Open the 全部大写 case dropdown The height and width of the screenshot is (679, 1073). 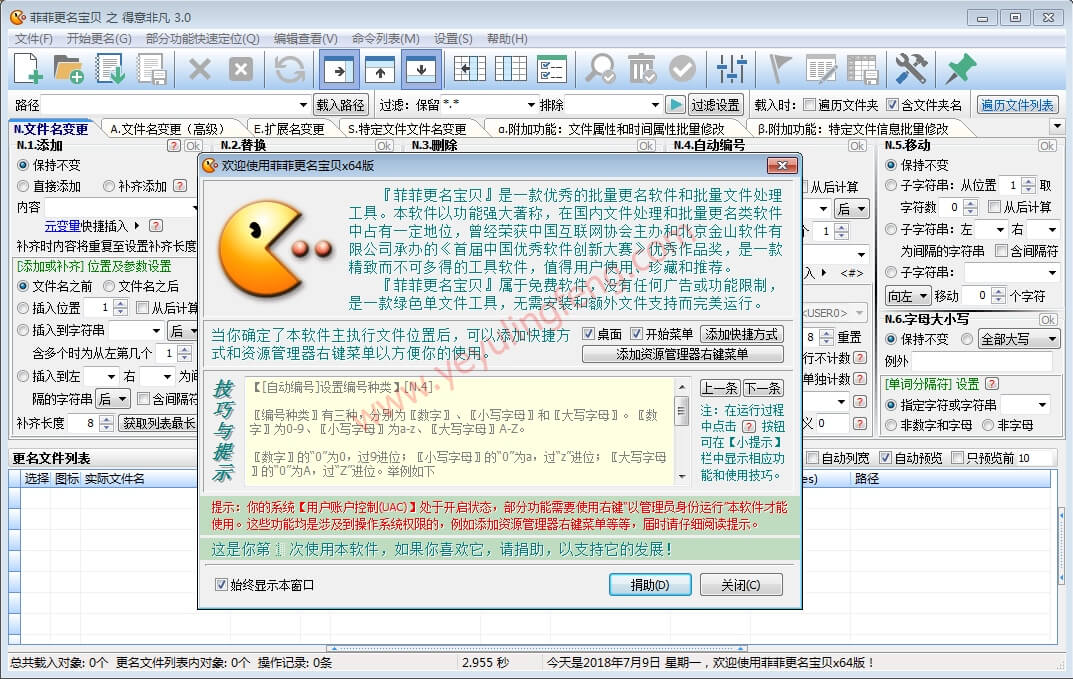point(1052,339)
